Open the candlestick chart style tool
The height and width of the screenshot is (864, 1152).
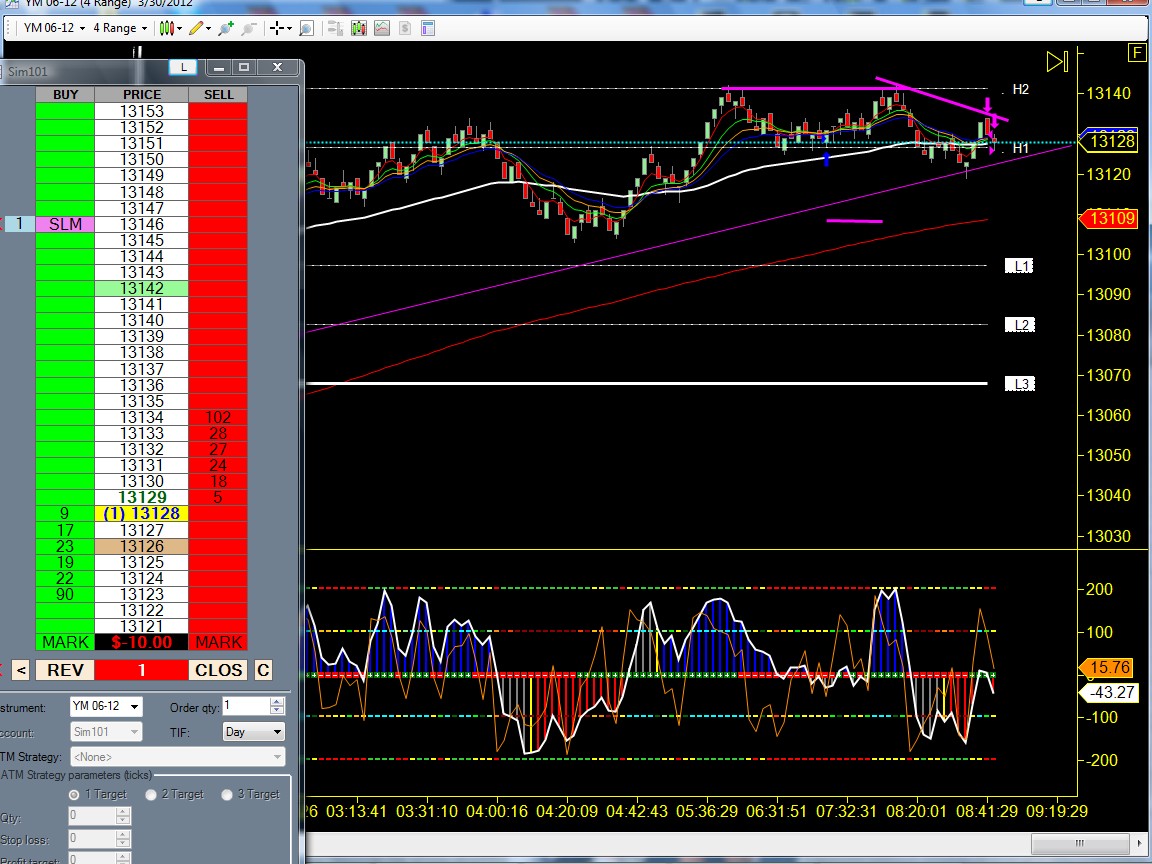point(167,29)
